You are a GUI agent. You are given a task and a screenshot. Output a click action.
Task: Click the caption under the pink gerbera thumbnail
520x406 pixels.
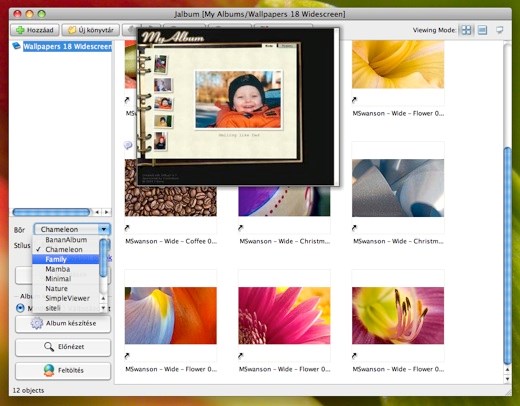pyautogui.click(x=285, y=369)
